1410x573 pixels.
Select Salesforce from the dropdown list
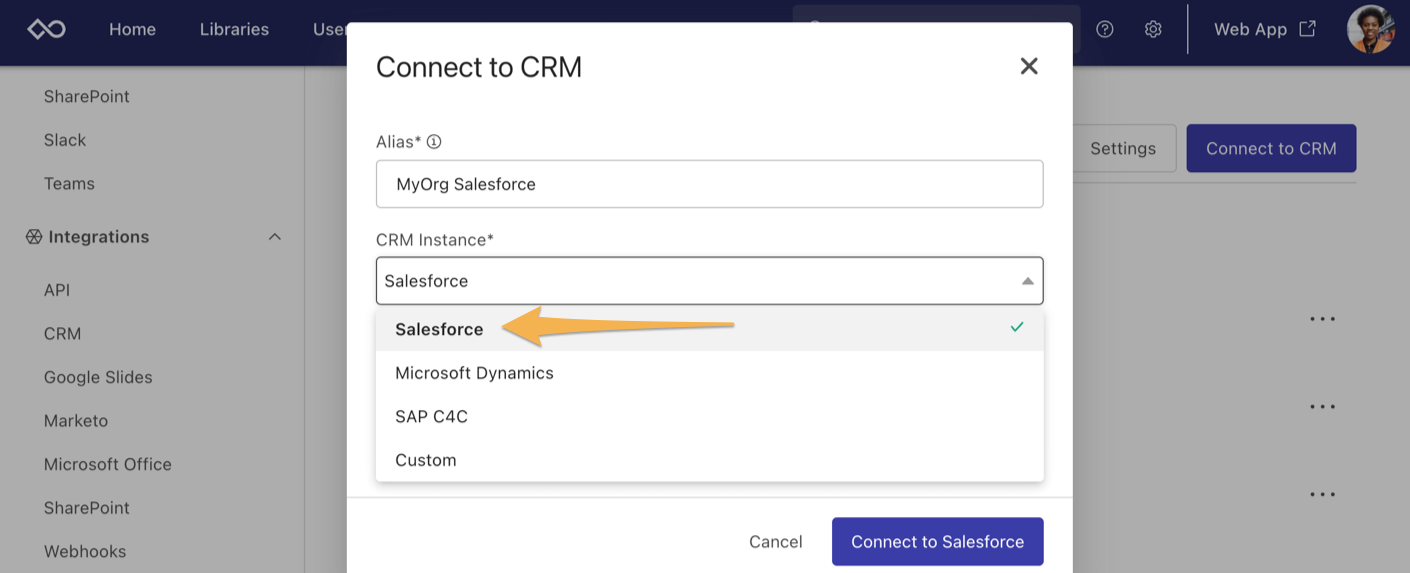pyautogui.click(x=709, y=329)
